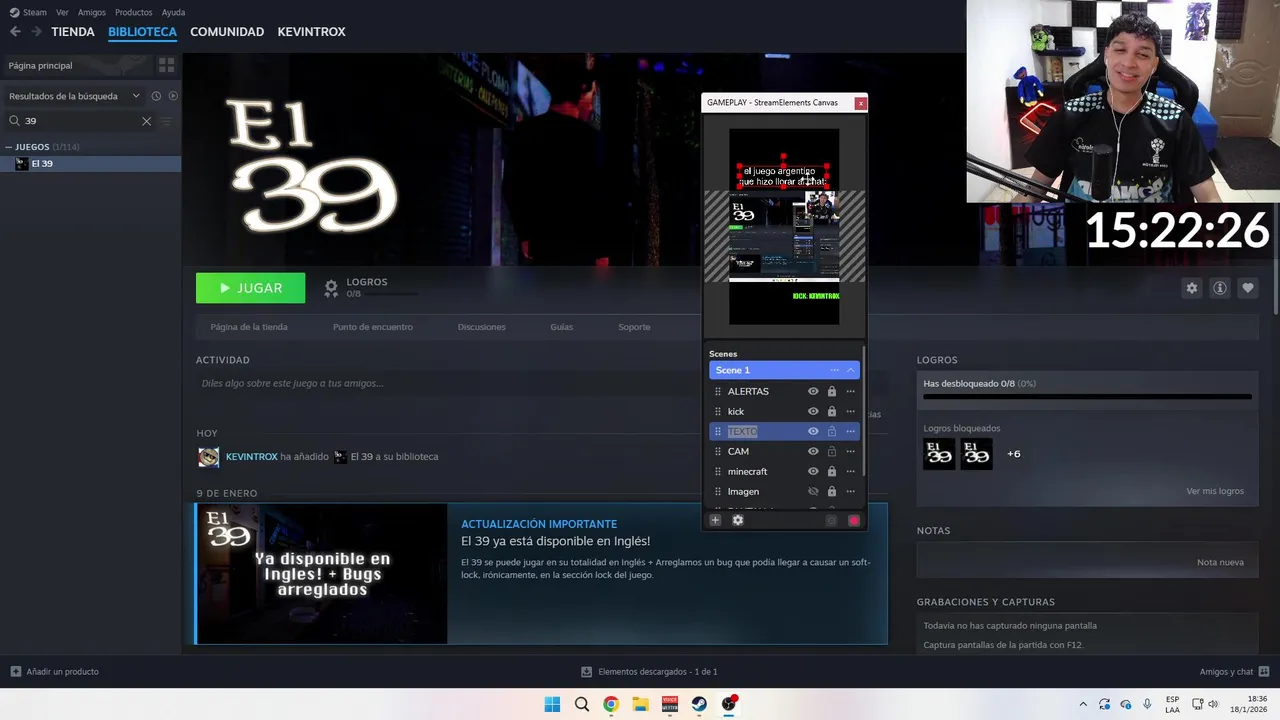
Task: Lock the CAM layer
Action: [x=831, y=451]
